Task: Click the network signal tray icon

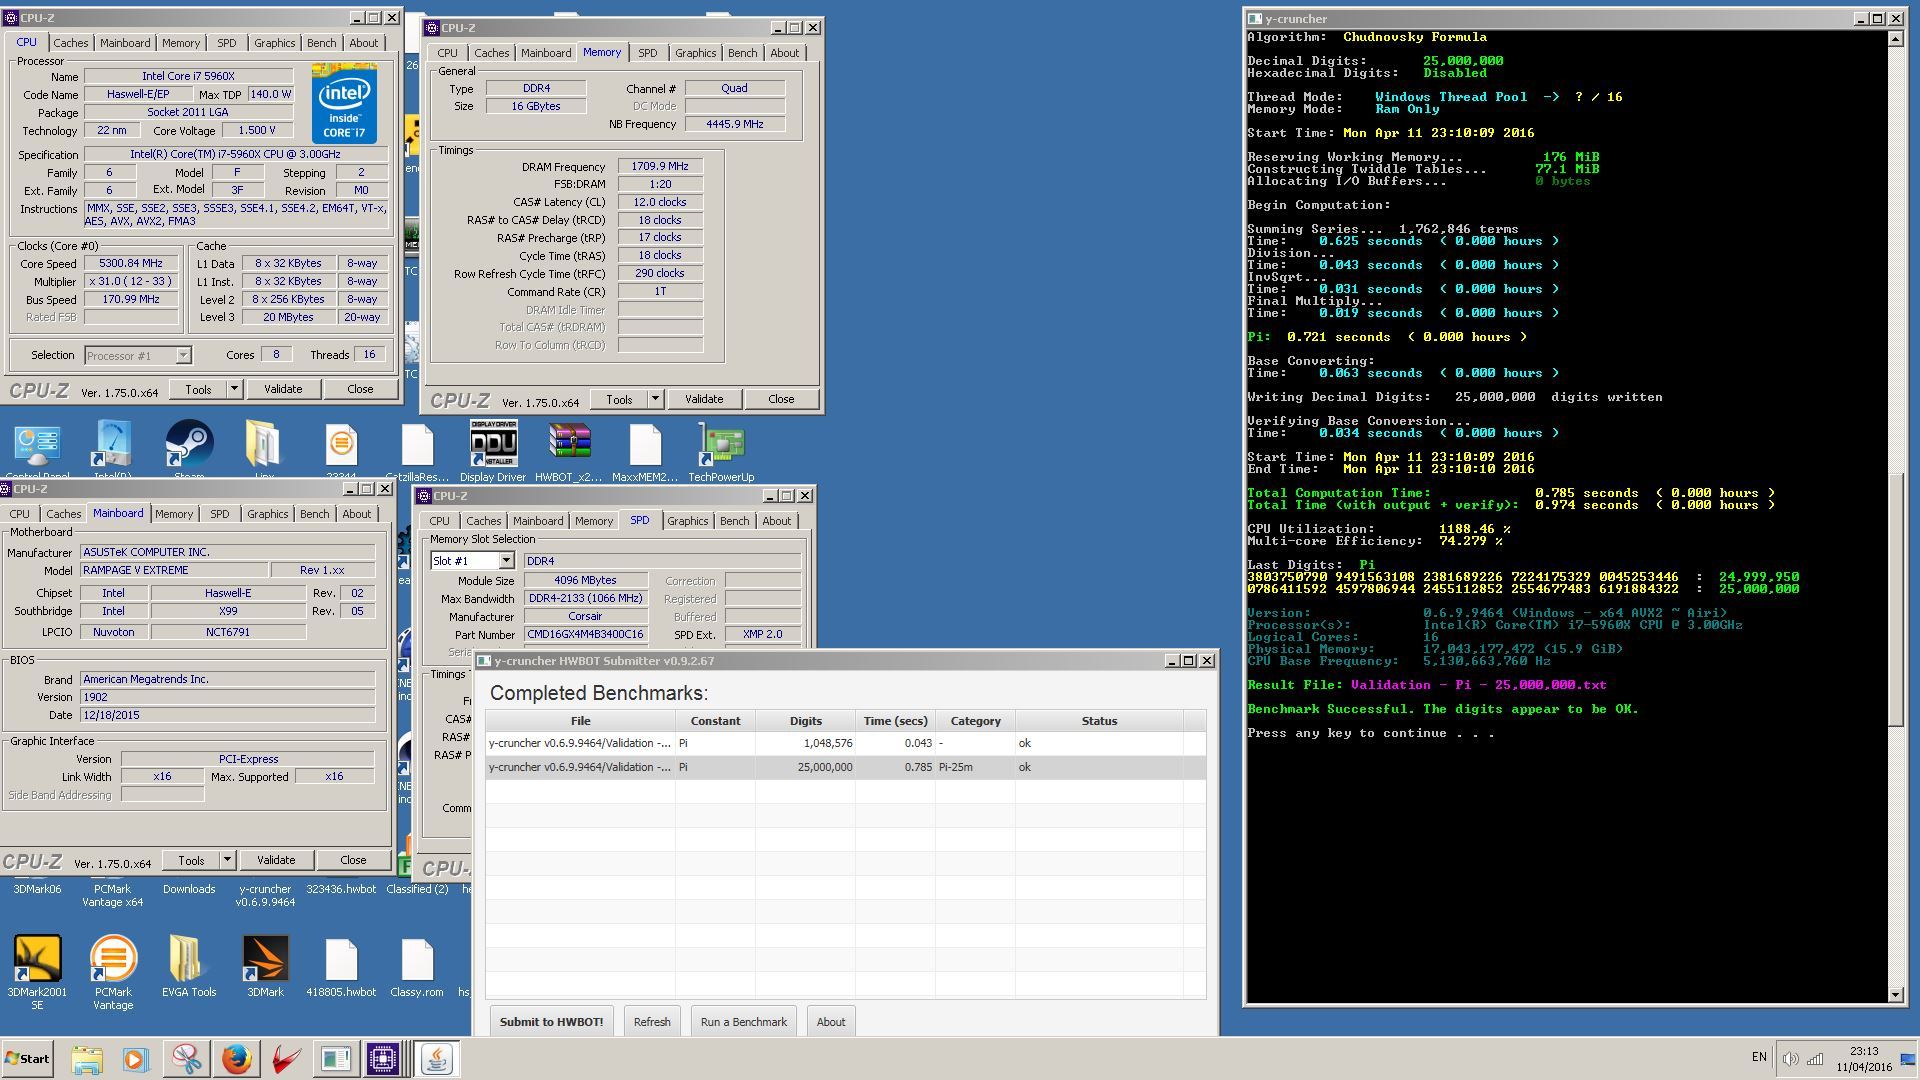Action: (1815, 1058)
